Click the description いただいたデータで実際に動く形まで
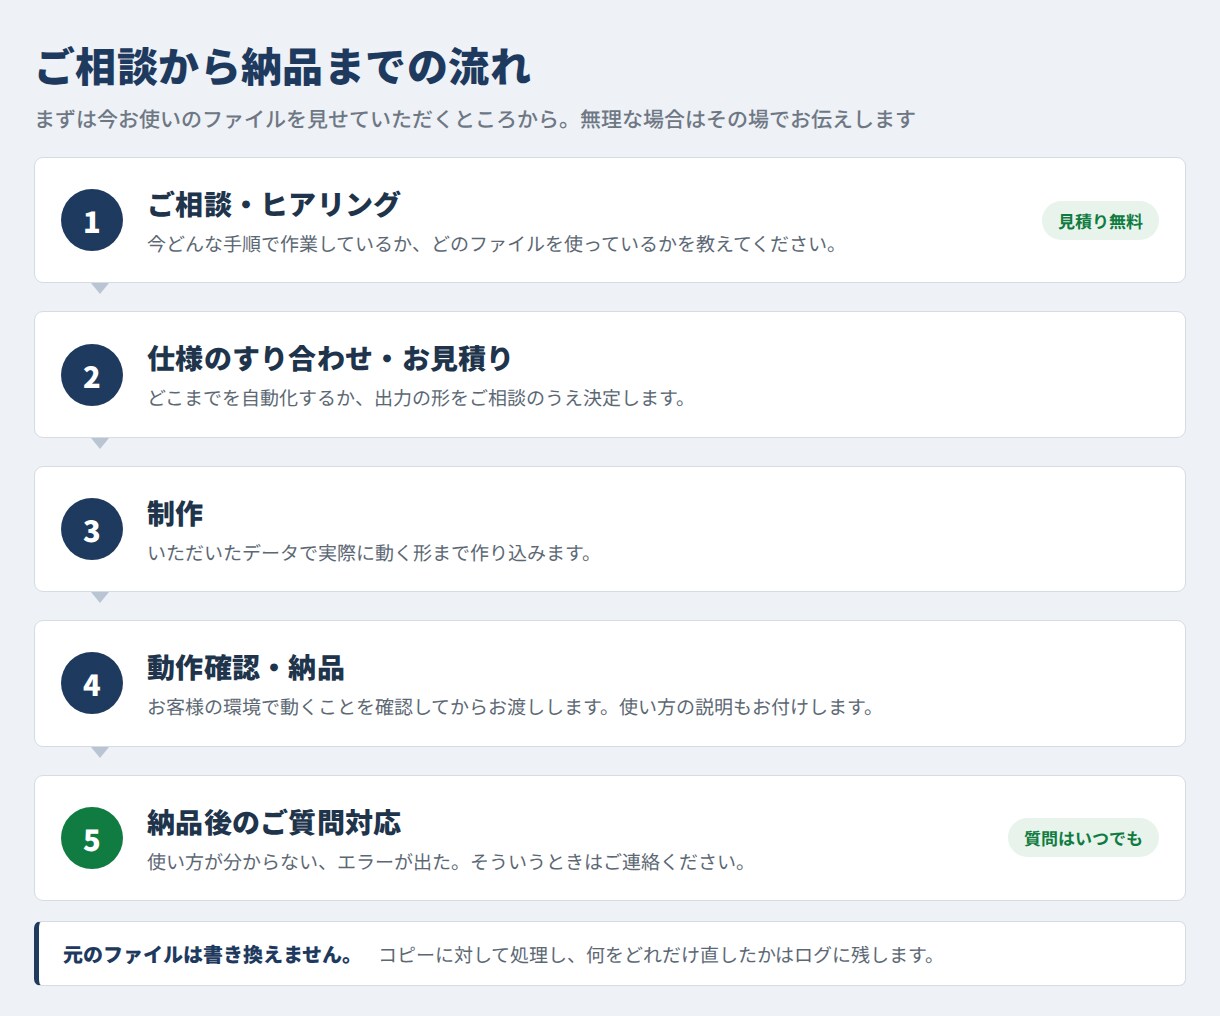This screenshot has width=1220, height=1016. coord(370,553)
